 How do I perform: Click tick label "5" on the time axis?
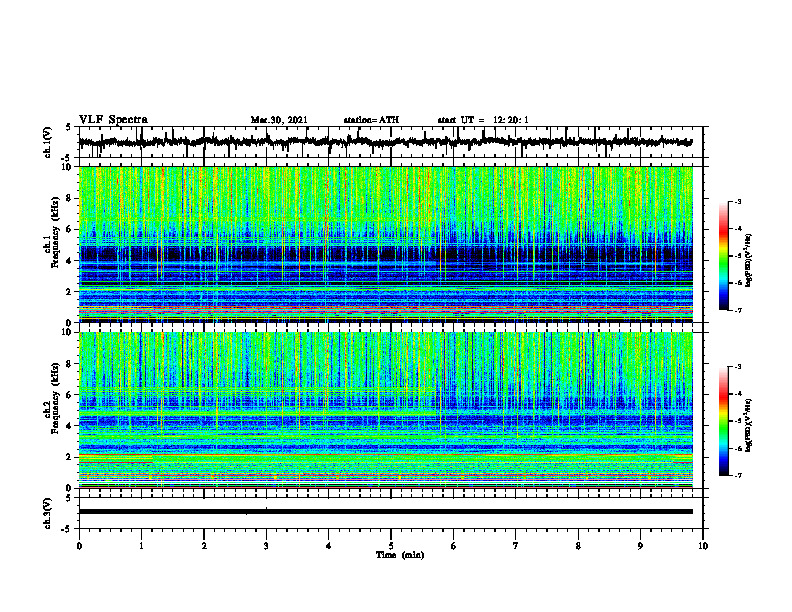(x=391, y=546)
